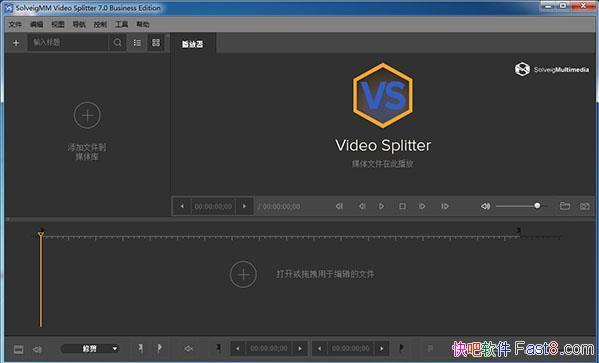Toggle the timeline audio speaker icon

[x=37, y=349]
